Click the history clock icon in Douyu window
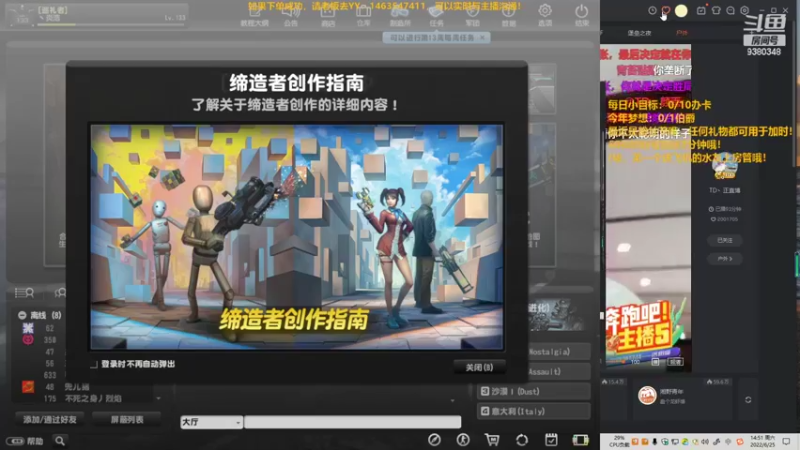The image size is (800, 450). 652,10
